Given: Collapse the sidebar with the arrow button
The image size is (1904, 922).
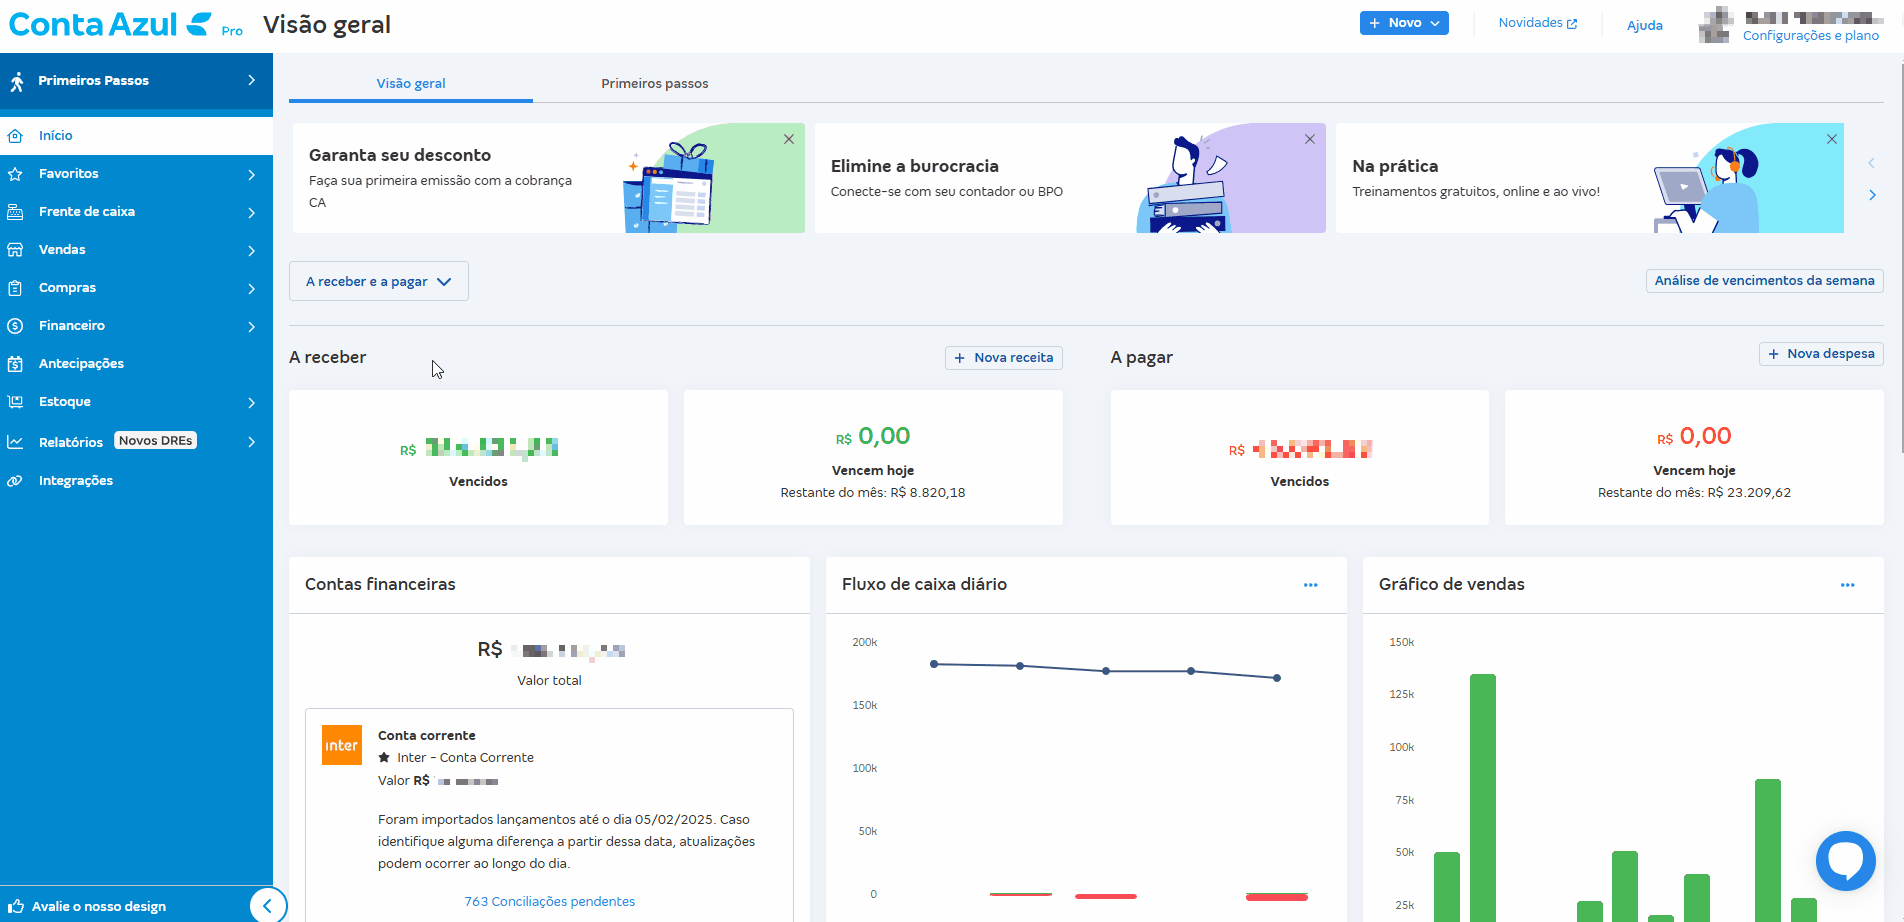Looking at the screenshot, I should [x=267, y=906].
